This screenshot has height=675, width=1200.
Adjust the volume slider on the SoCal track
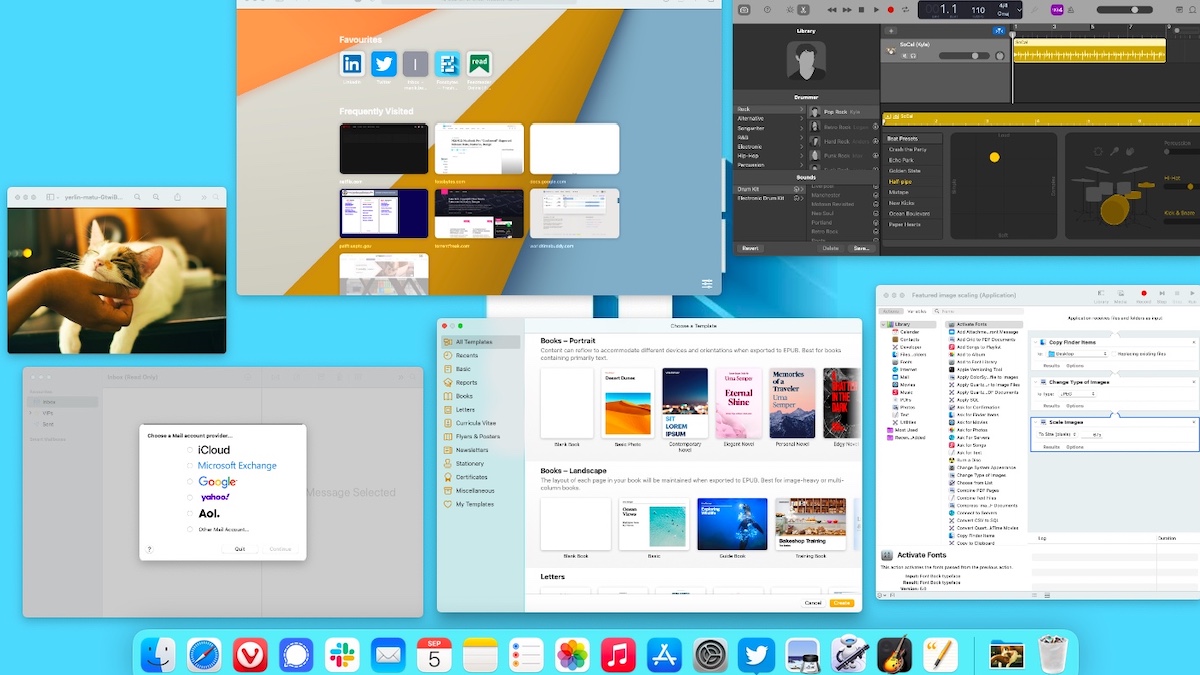pos(975,56)
